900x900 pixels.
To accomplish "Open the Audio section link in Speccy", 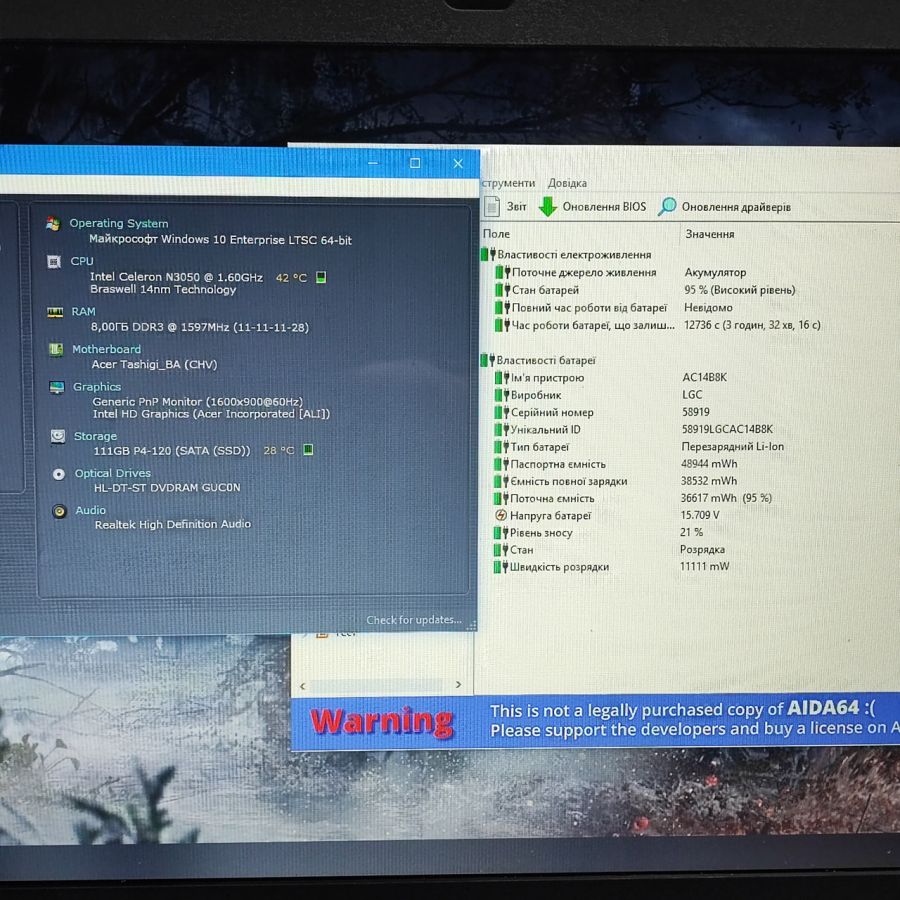I will (x=91, y=510).
